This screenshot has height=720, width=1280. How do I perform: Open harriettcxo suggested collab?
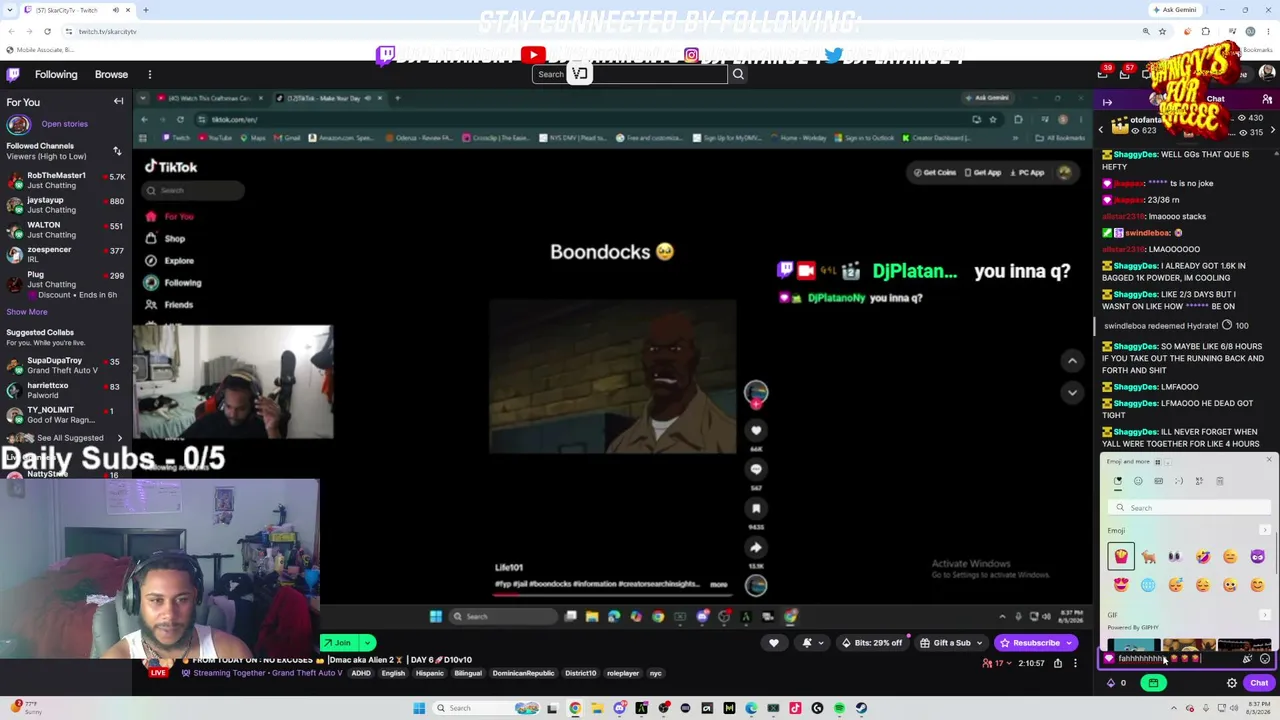pos(64,390)
